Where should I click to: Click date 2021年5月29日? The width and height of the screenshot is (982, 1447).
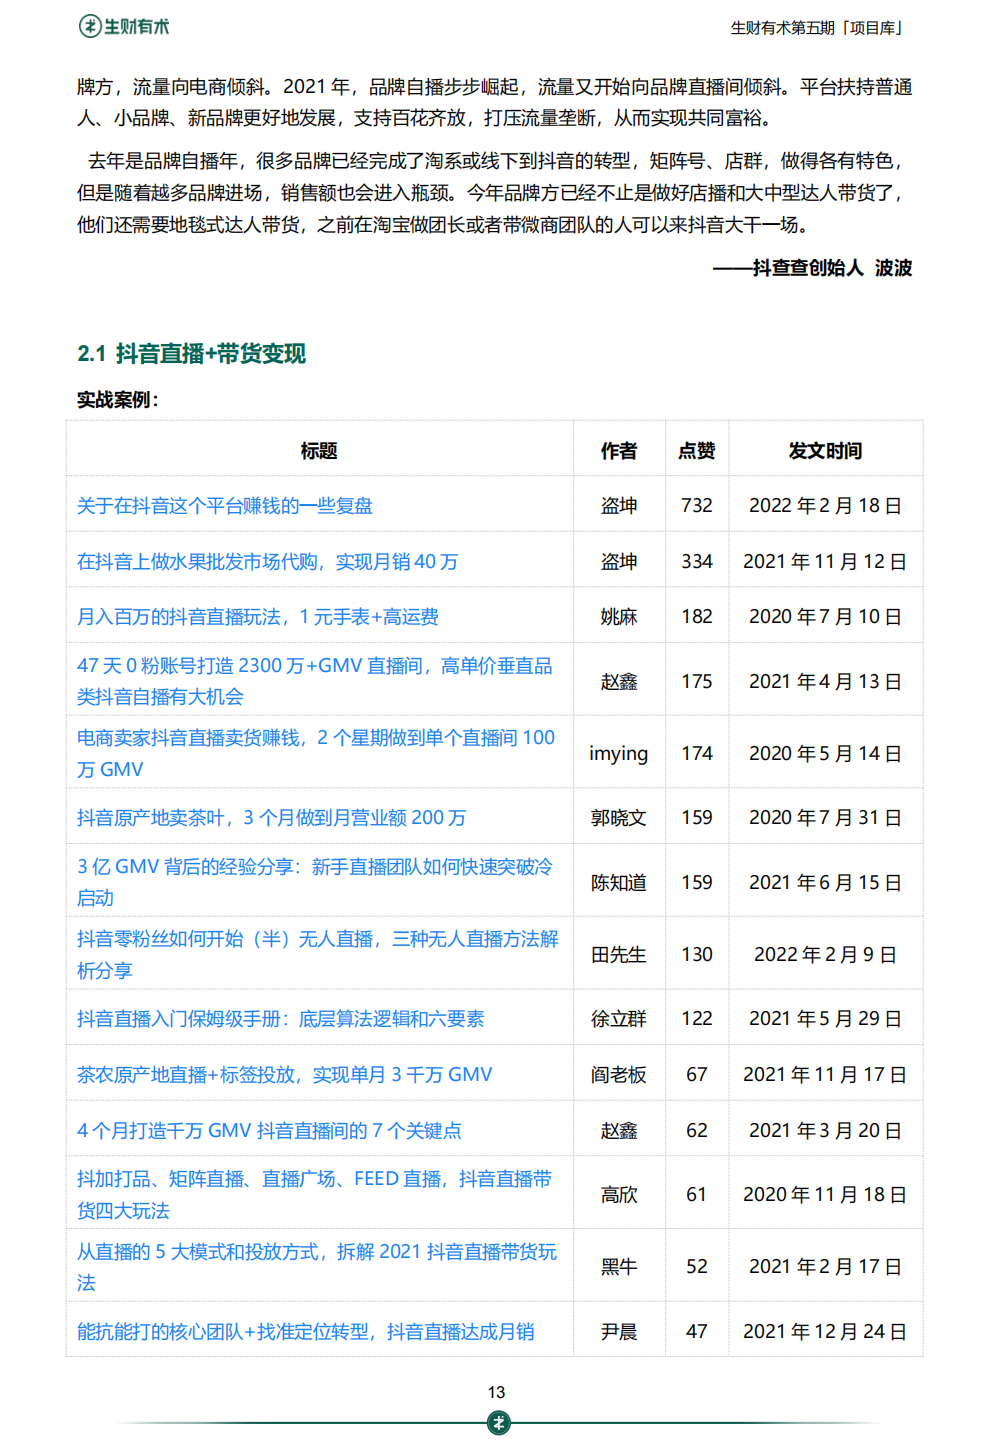click(825, 1019)
